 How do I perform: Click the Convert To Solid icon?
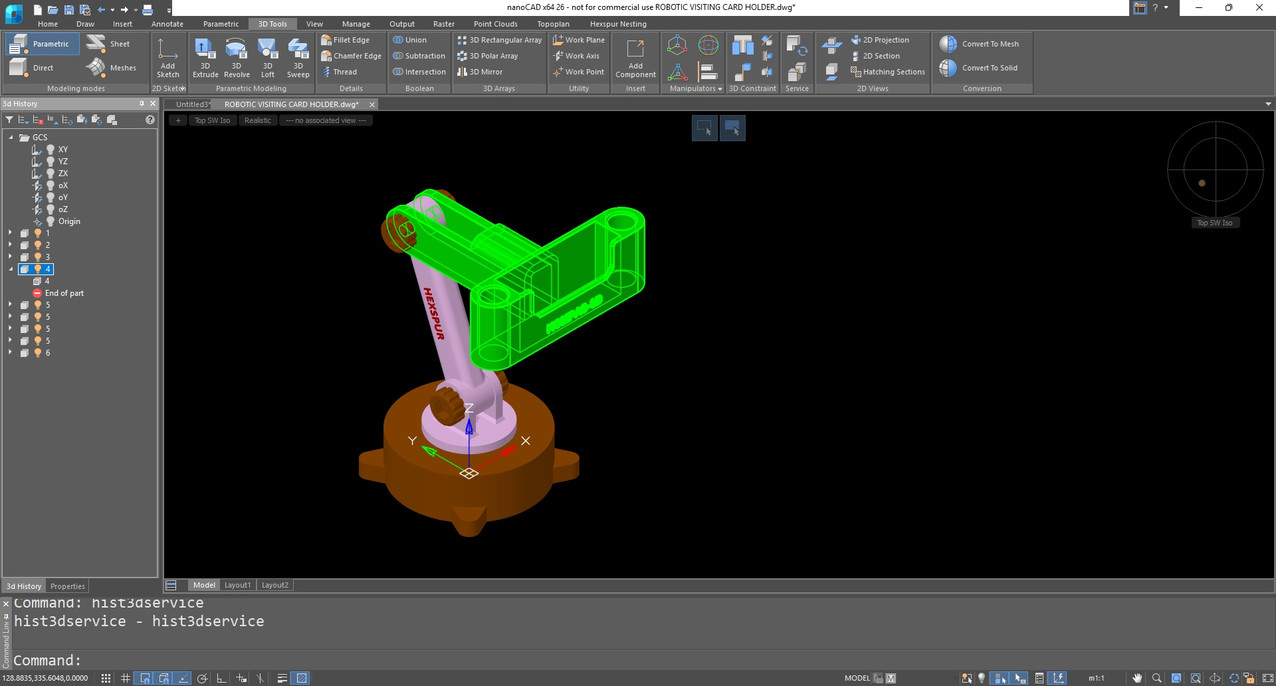(948, 68)
